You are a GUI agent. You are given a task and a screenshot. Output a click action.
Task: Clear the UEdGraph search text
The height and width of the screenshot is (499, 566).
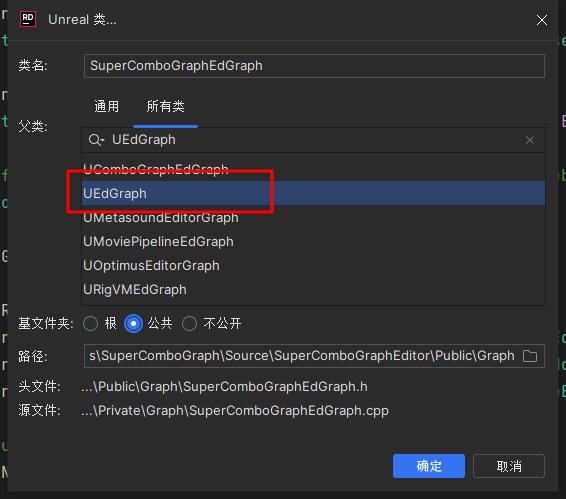[530, 140]
